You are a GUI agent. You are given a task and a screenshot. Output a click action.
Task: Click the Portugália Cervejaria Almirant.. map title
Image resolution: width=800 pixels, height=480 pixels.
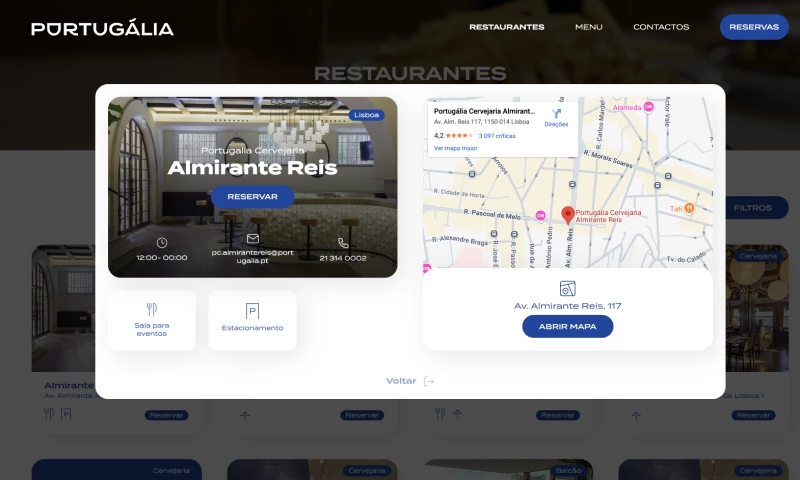(x=484, y=111)
